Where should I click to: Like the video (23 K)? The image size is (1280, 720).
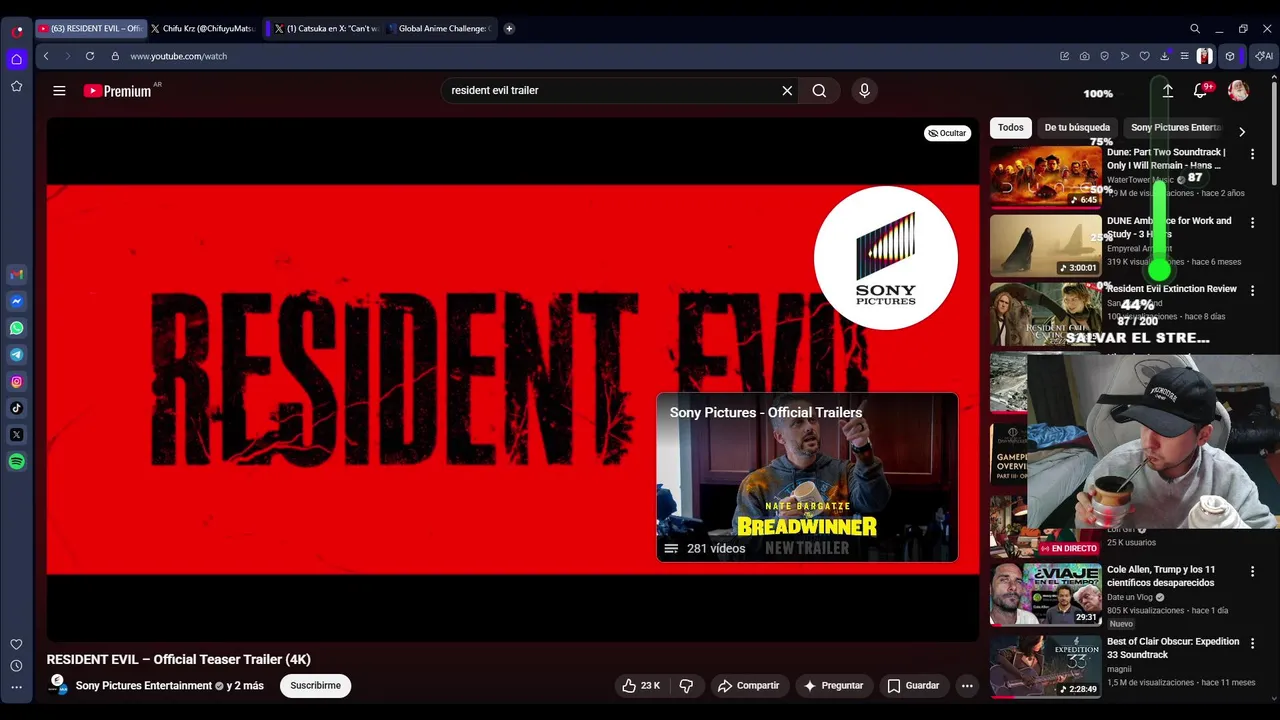[x=640, y=686]
